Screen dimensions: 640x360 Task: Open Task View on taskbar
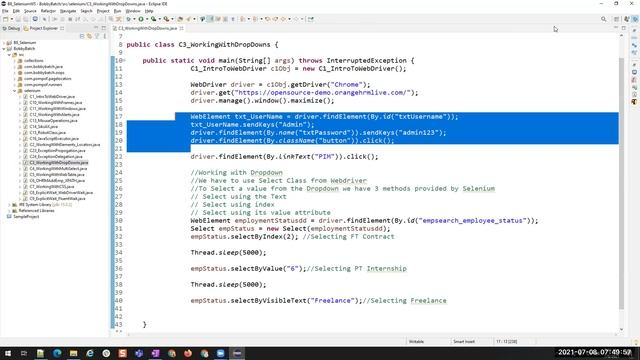pos(24,353)
